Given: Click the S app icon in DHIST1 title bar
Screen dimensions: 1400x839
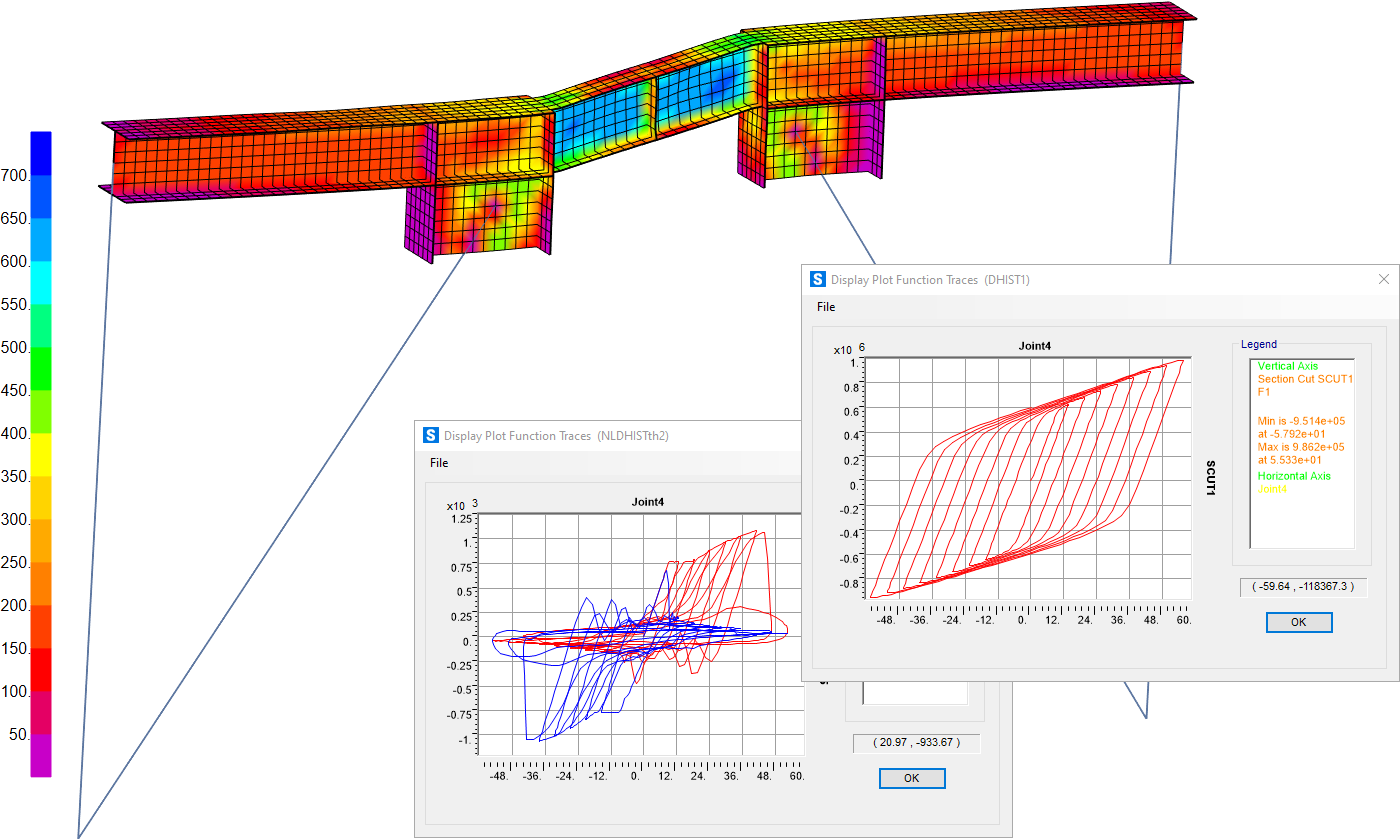Looking at the screenshot, I should point(818,280).
